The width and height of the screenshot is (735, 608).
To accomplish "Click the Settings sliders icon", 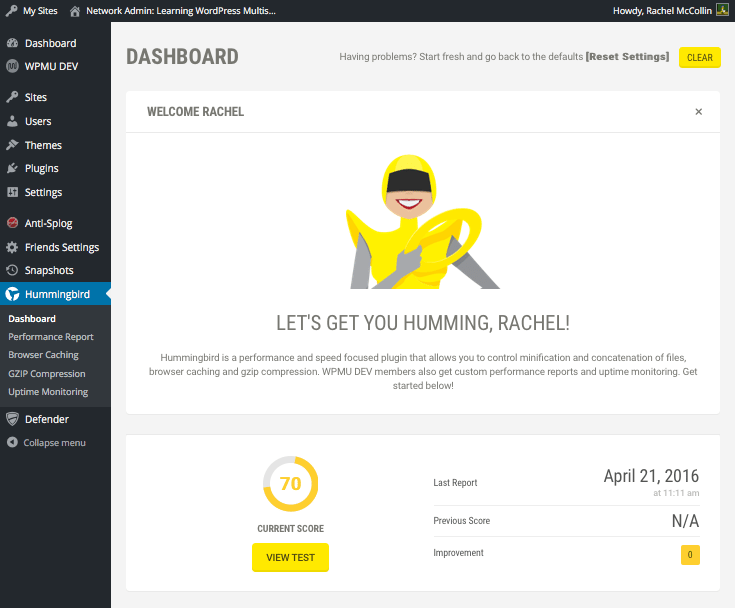I will pyautogui.click(x=13, y=192).
